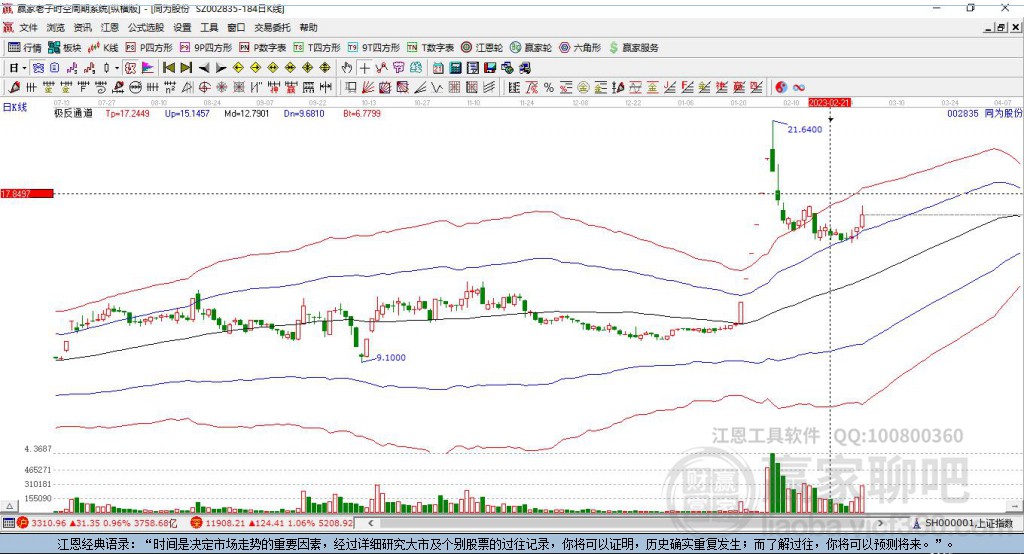
Task: Open the 江恩轮 (Gann wheel) tool
Action: pos(483,47)
